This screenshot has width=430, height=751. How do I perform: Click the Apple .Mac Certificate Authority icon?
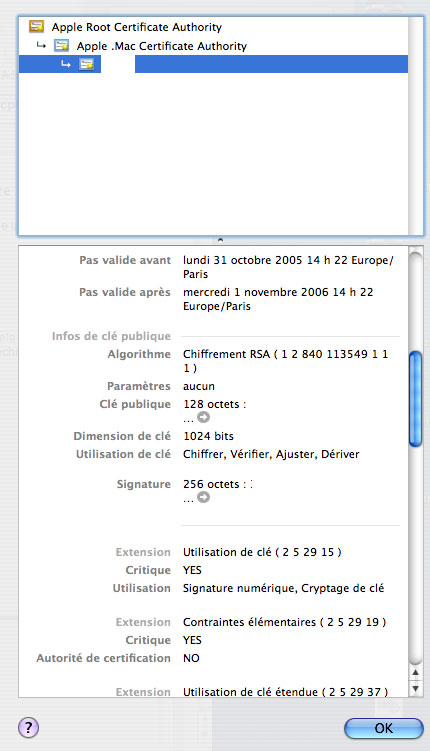point(61,46)
